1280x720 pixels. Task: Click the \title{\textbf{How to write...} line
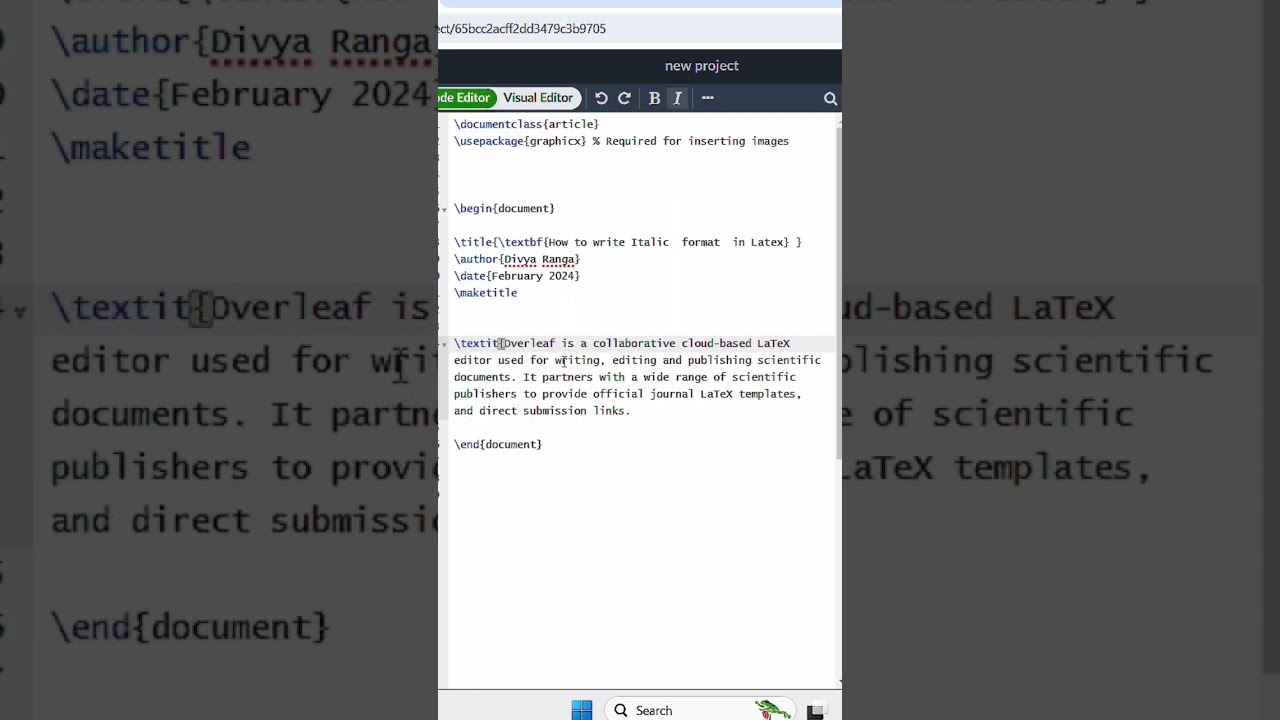coord(628,242)
